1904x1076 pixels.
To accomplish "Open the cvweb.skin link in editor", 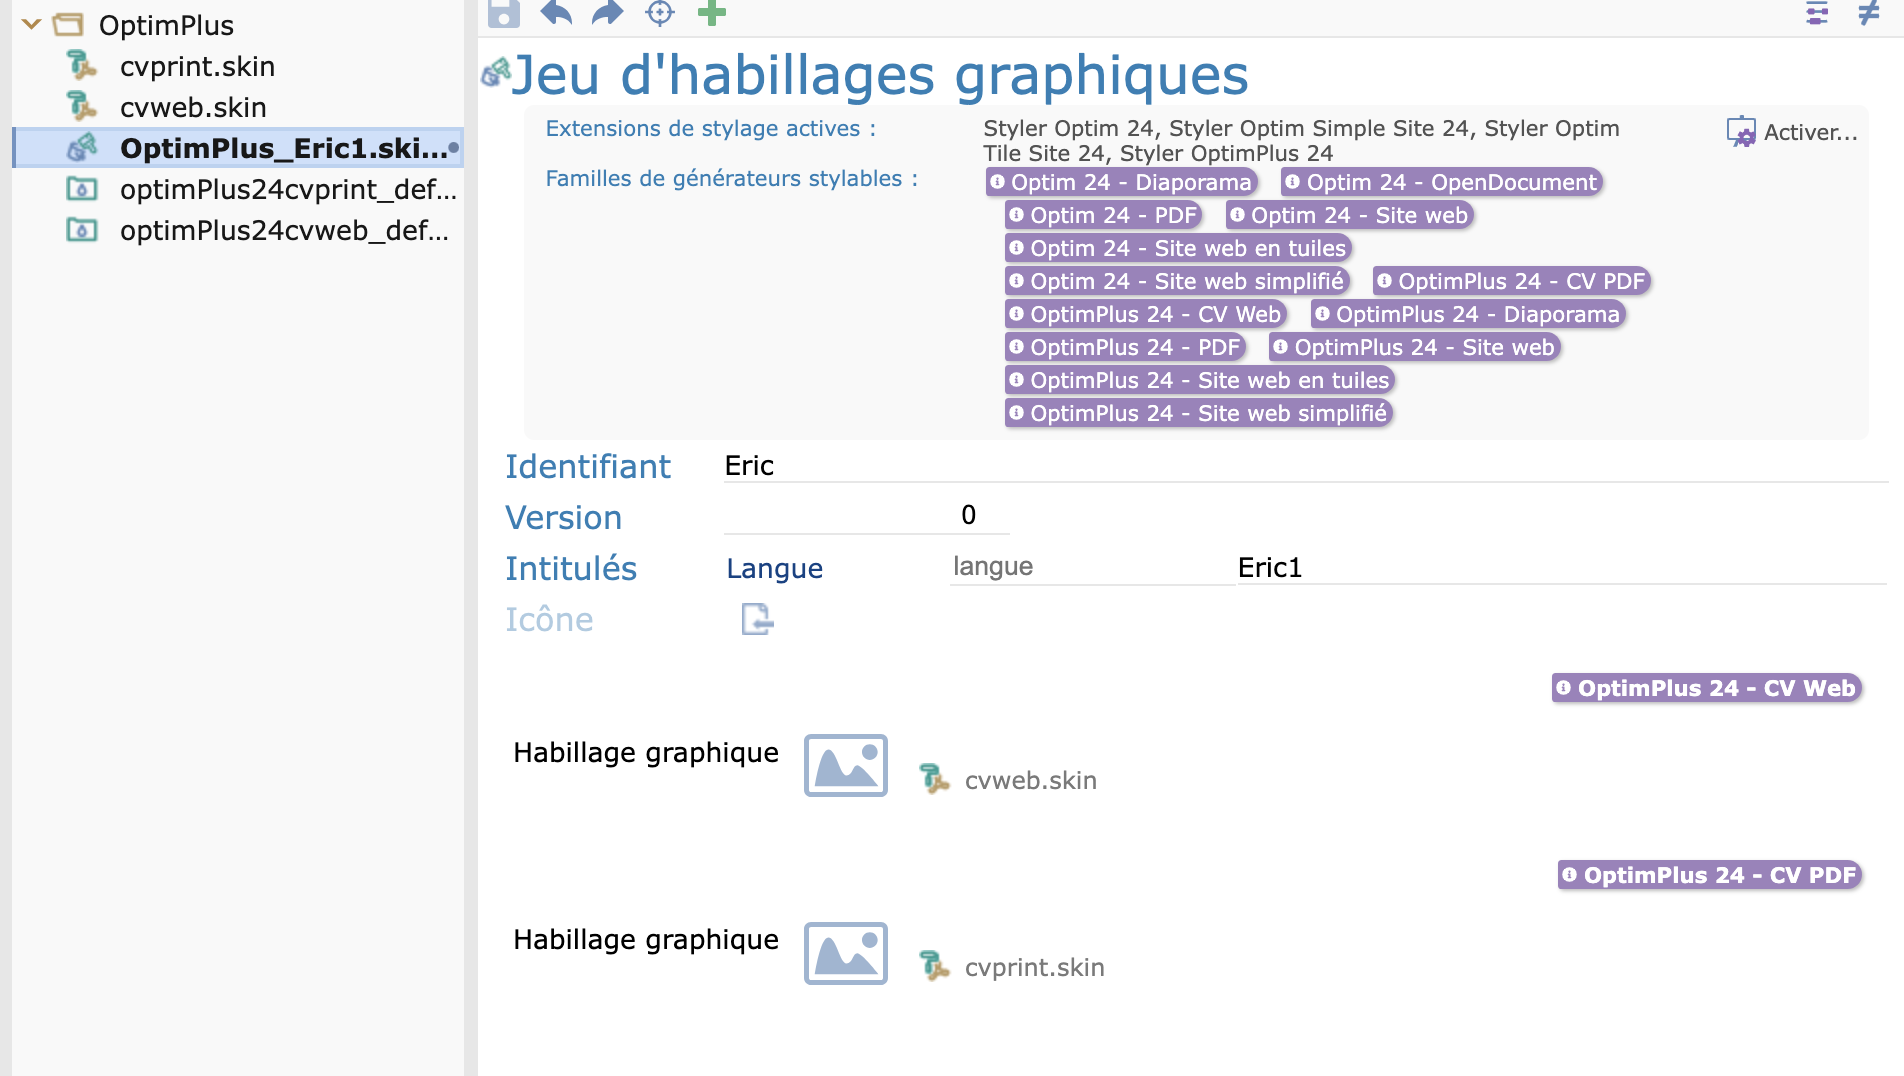I will 1030,780.
